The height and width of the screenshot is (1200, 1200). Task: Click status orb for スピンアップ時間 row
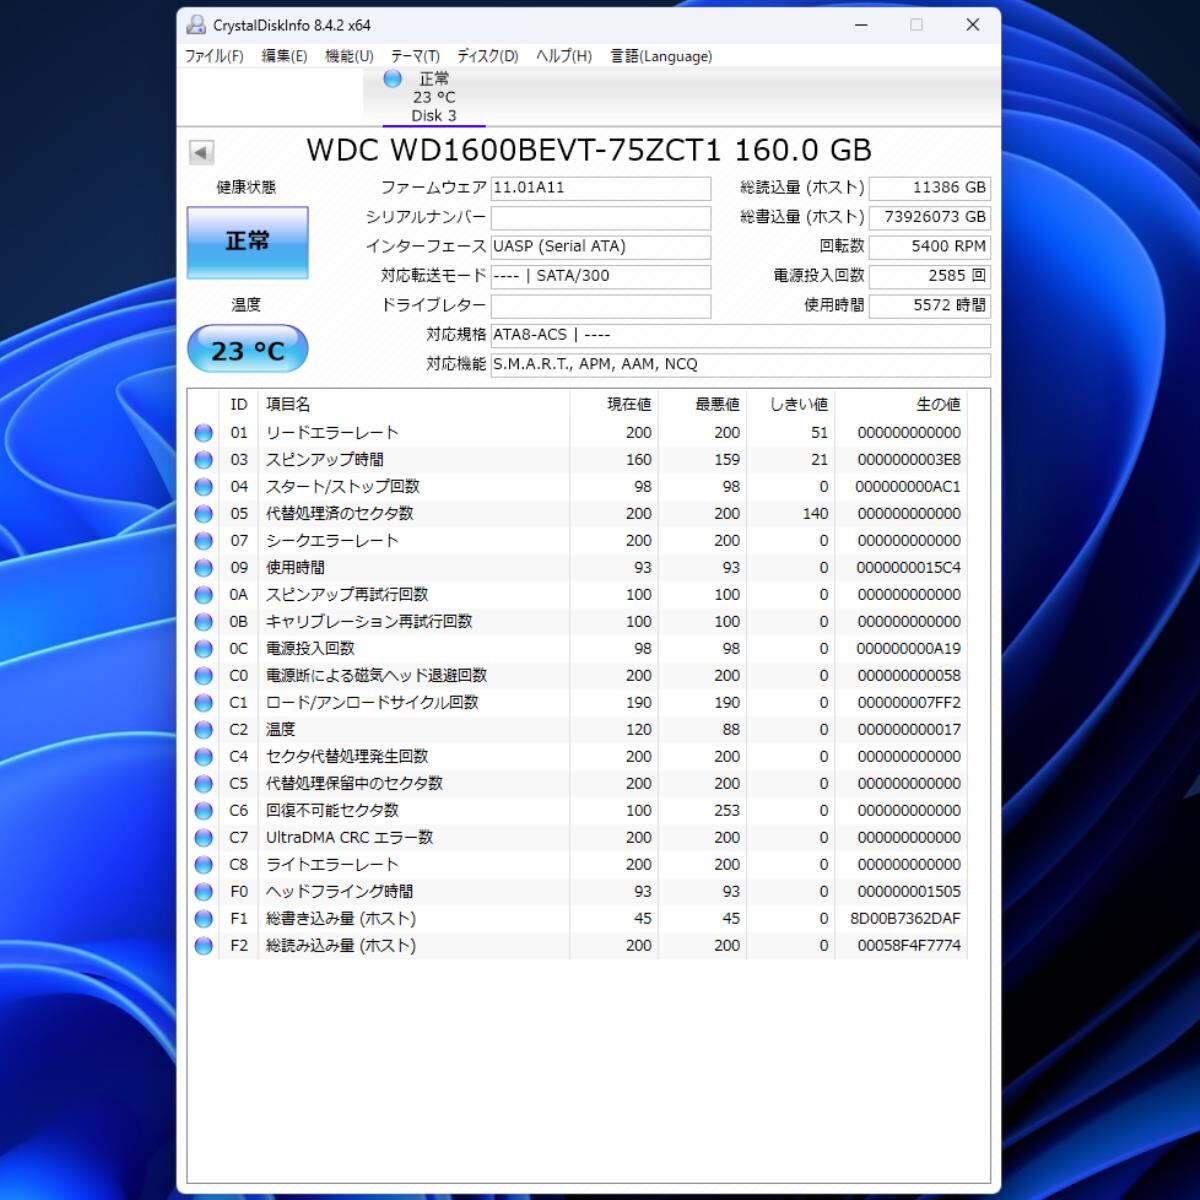tap(204, 460)
